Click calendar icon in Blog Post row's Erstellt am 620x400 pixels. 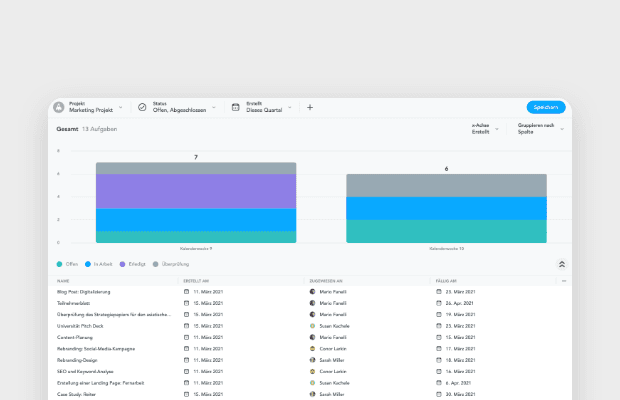click(x=186, y=291)
